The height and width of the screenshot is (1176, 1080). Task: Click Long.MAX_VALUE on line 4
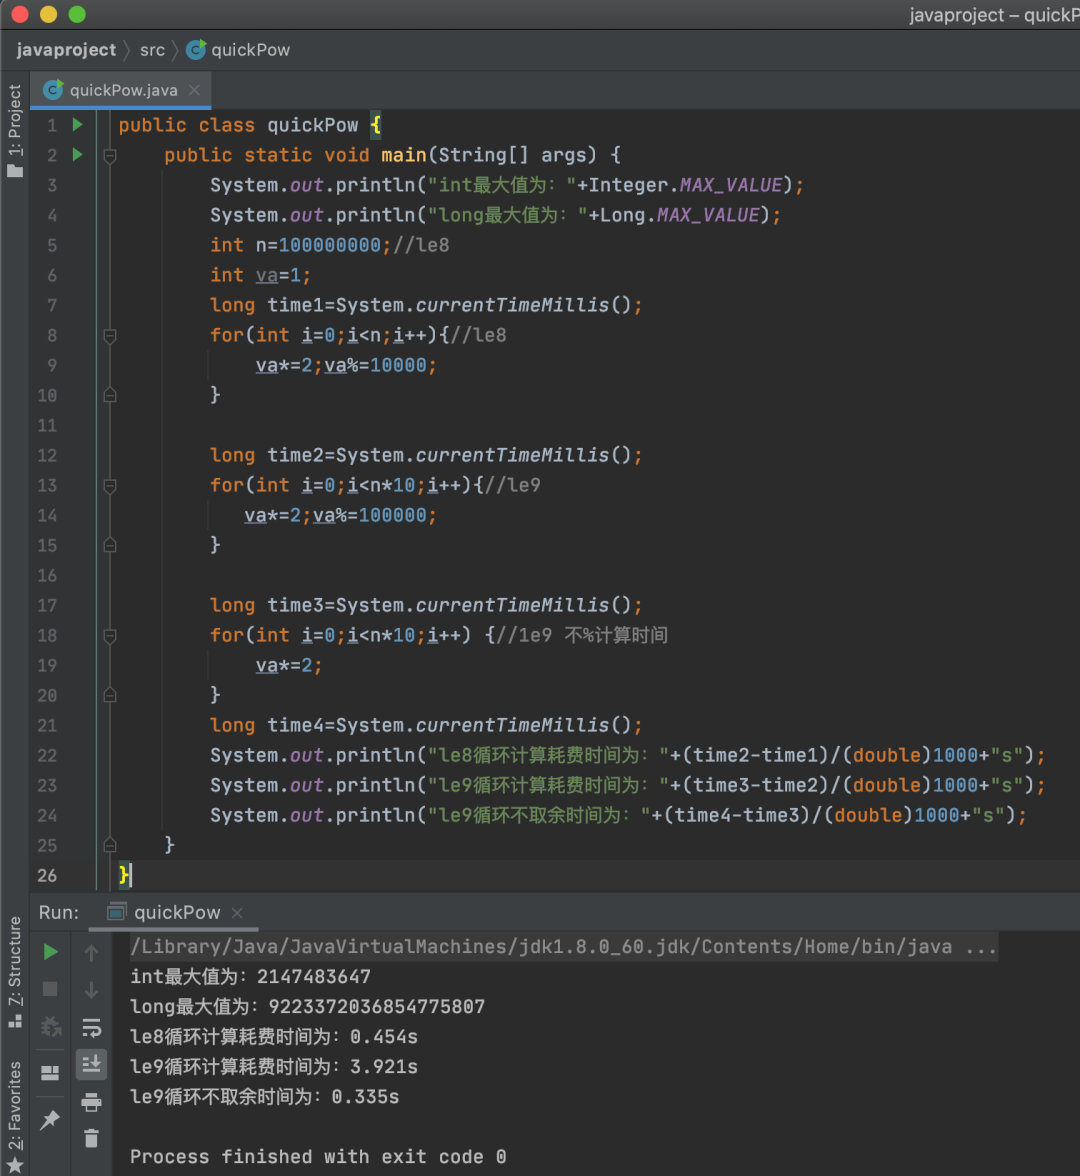pos(680,215)
